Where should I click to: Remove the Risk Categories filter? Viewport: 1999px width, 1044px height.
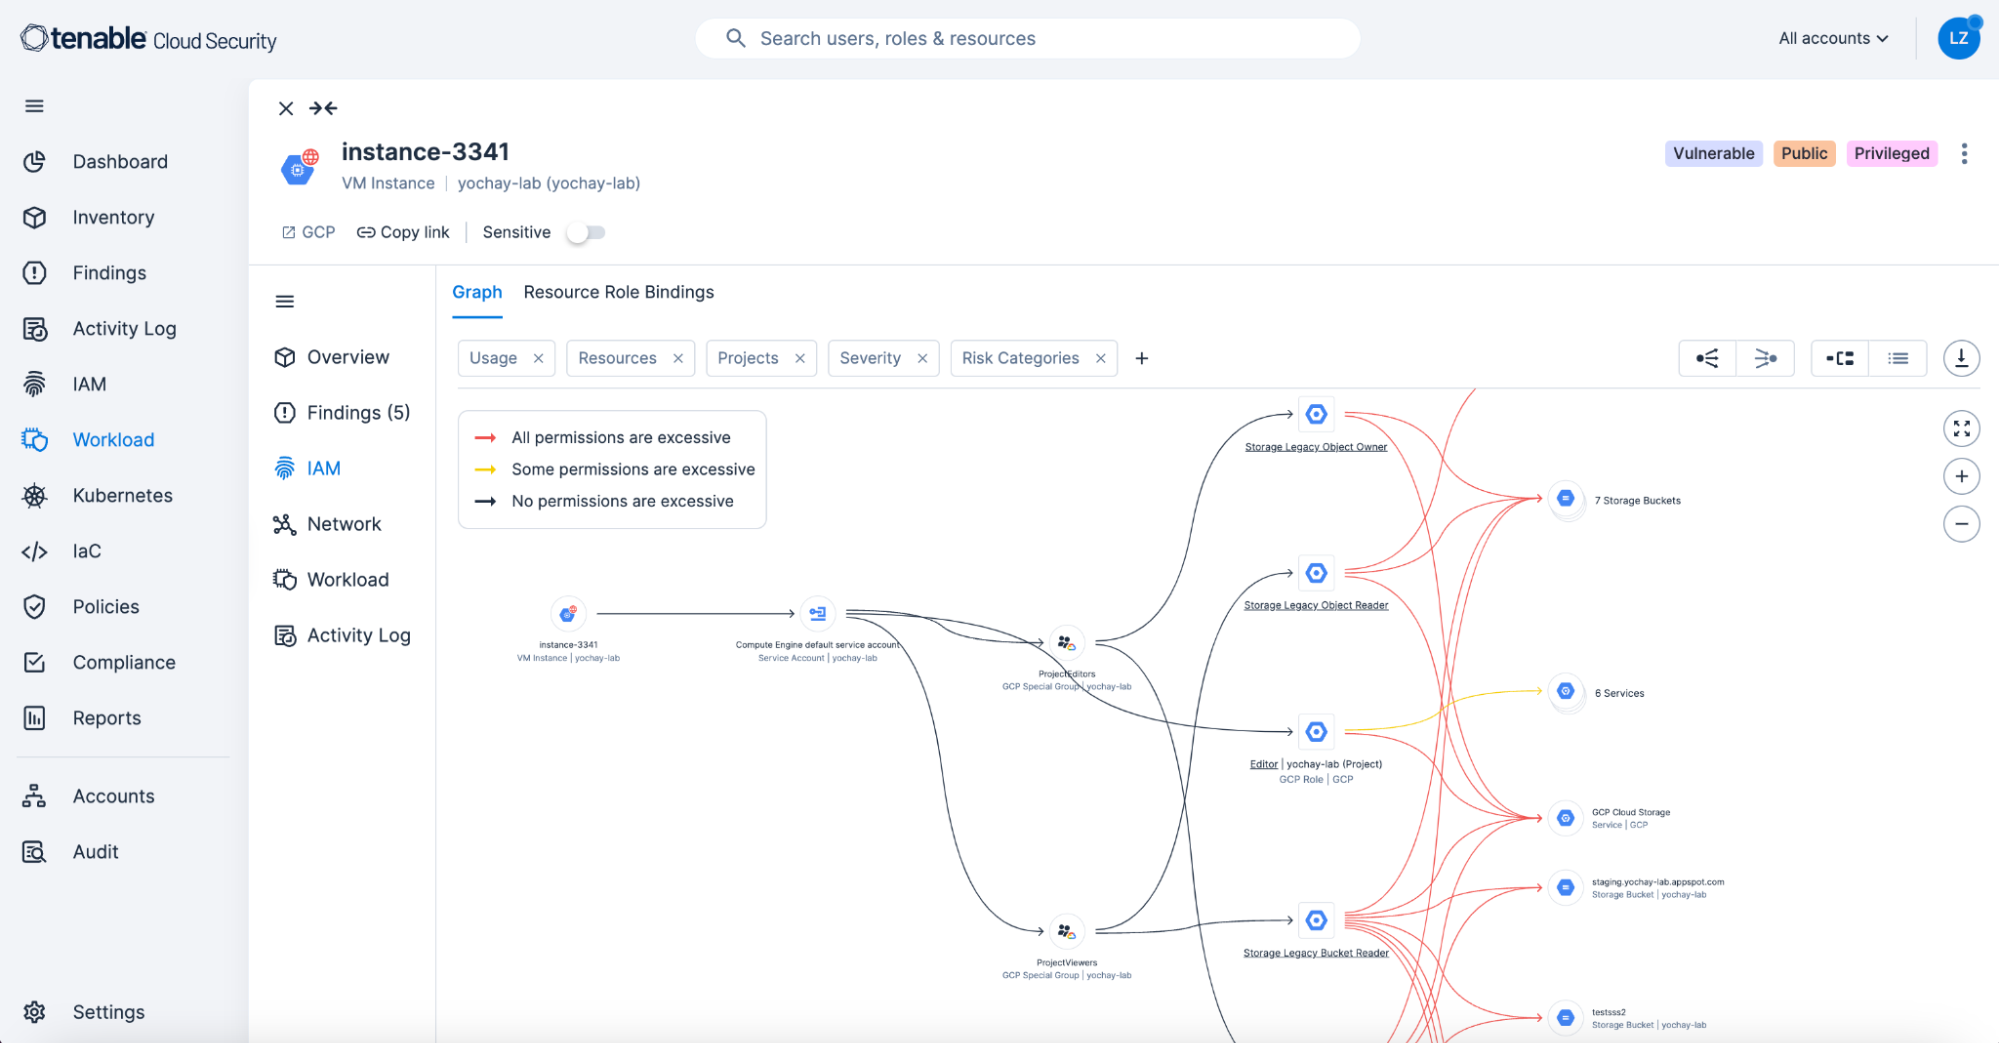(1101, 358)
